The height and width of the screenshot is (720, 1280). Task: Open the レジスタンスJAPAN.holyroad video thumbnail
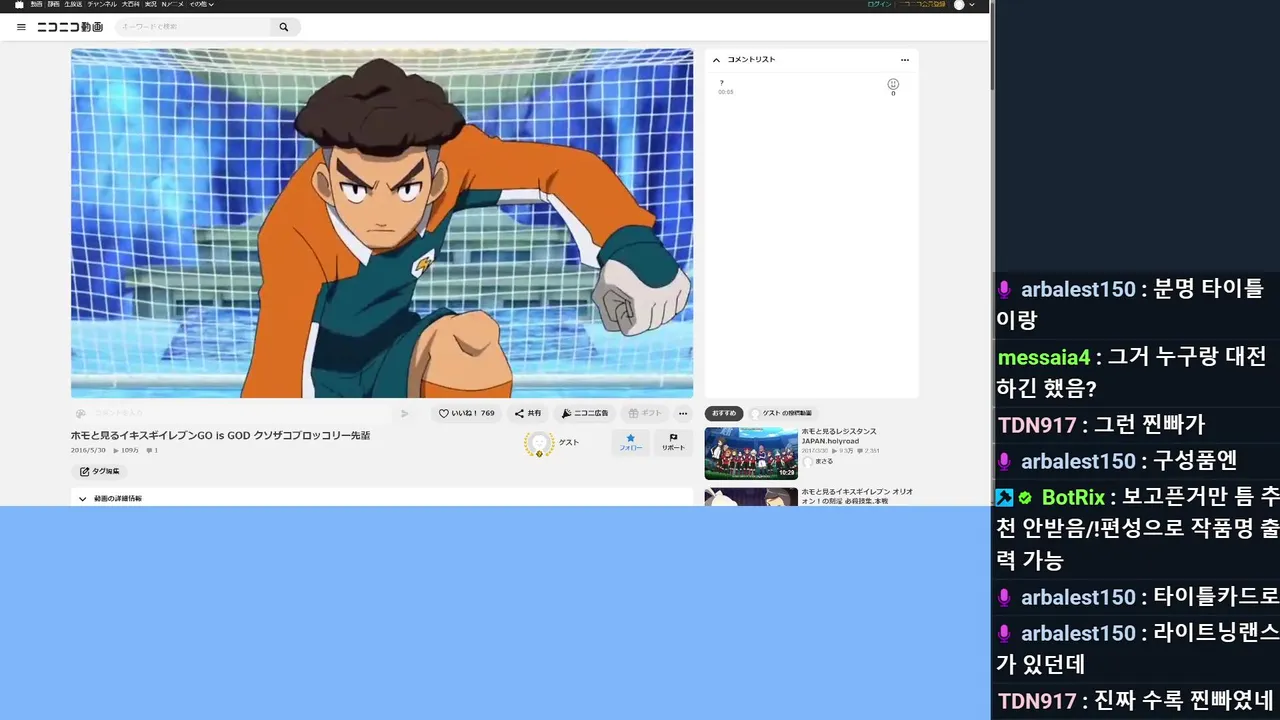click(x=751, y=454)
